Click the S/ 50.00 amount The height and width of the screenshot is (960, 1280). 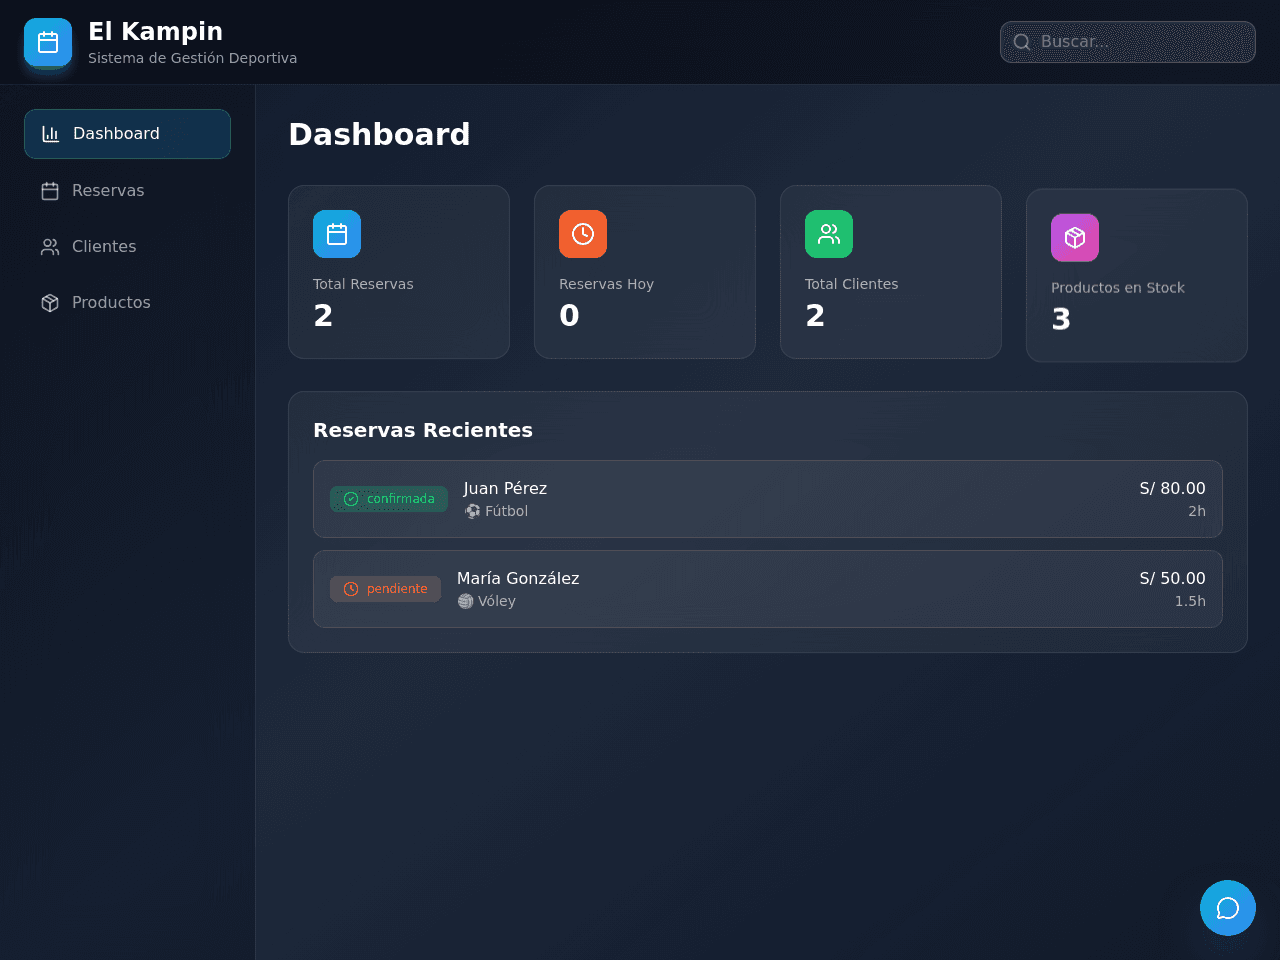coord(1172,578)
